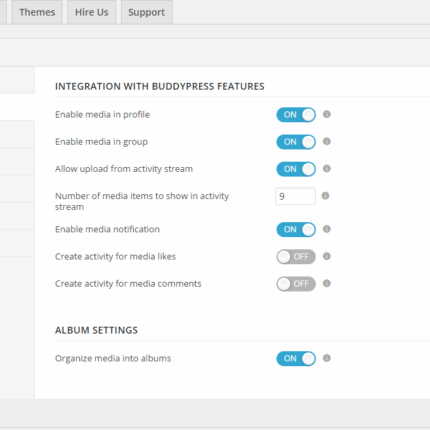Toggle Enable media in profile switch
This screenshot has height=430, width=430.
coord(296,115)
